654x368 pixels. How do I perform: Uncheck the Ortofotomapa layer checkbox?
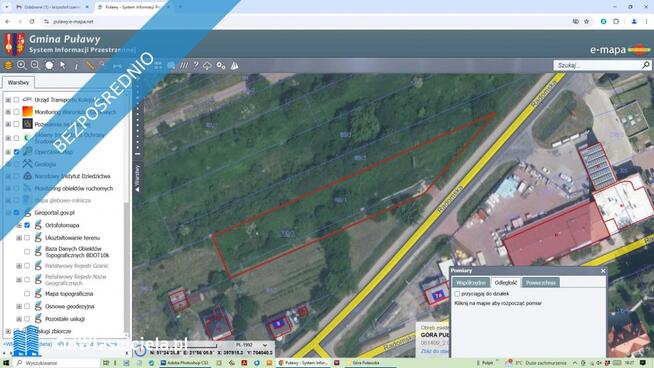27,225
